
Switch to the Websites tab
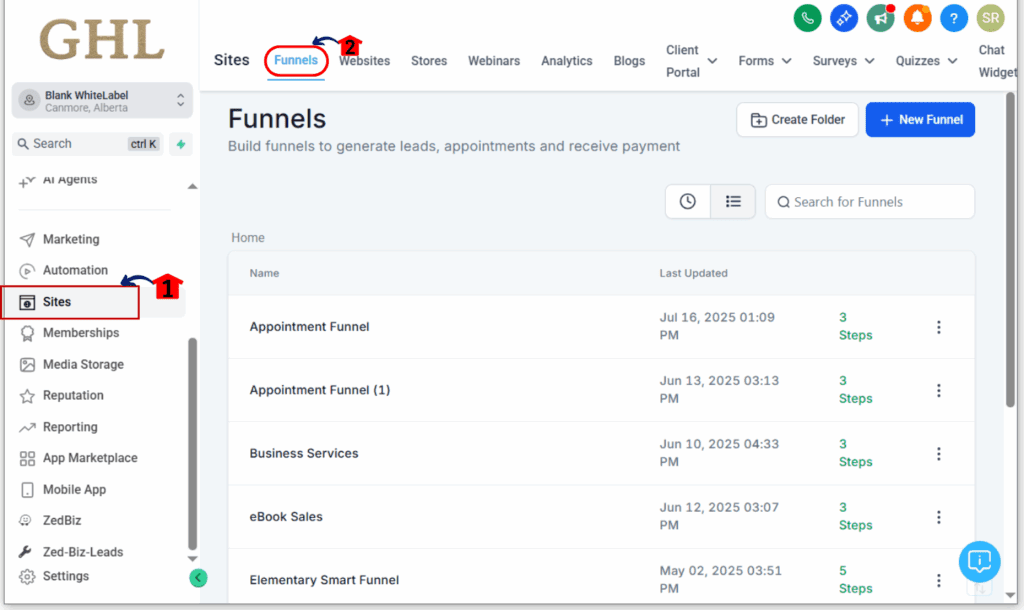(x=364, y=61)
